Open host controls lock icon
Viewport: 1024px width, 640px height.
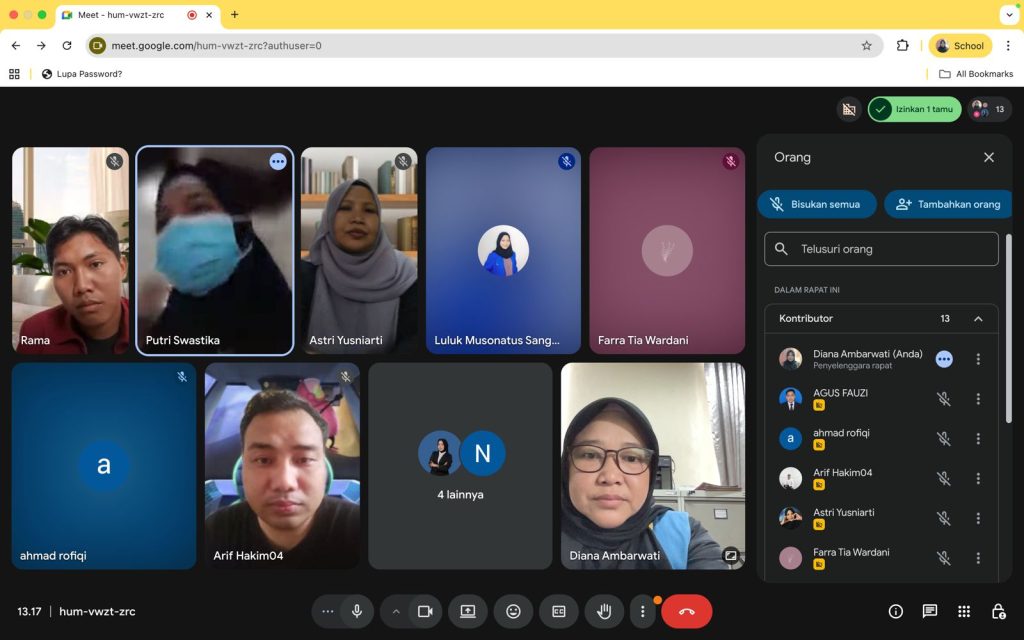(998, 611)
